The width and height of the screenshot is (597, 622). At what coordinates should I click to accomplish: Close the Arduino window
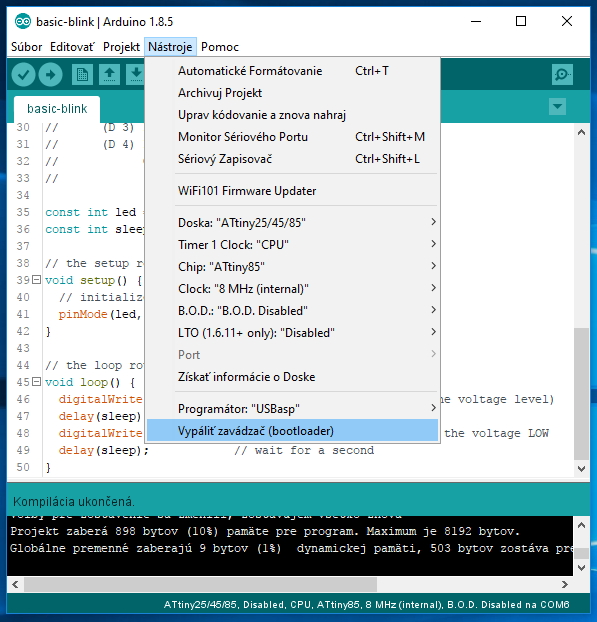click(567, 21)
